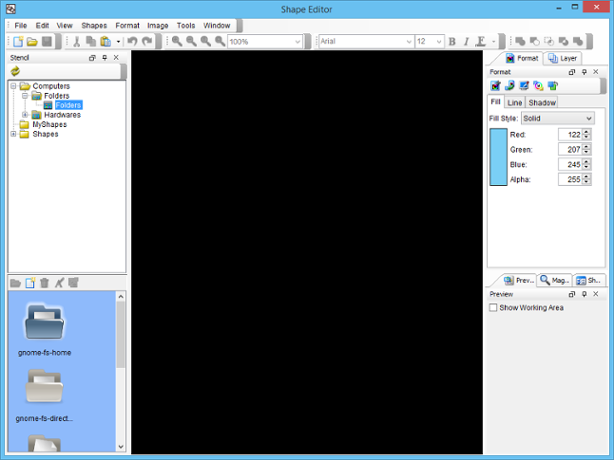Image resolution: width=614 pixels, height=460 pixels.
Task: Open the Image menu
Action: [x=157, y=25]
